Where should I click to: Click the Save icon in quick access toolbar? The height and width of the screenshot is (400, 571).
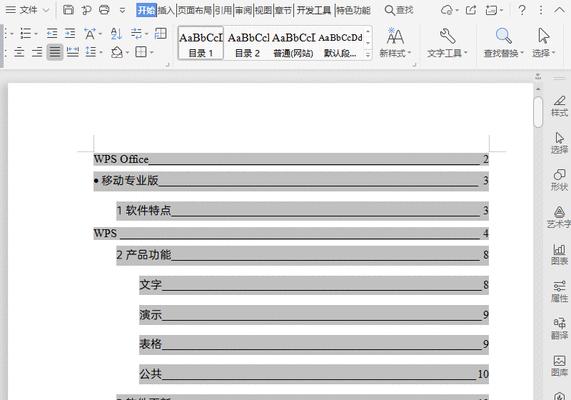[68, 10]
